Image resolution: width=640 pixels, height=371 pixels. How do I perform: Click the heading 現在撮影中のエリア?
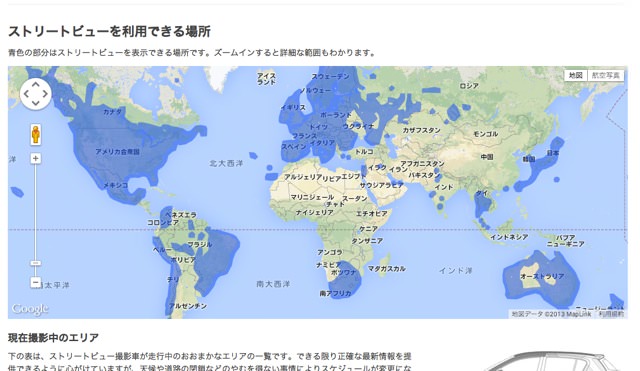53,338
